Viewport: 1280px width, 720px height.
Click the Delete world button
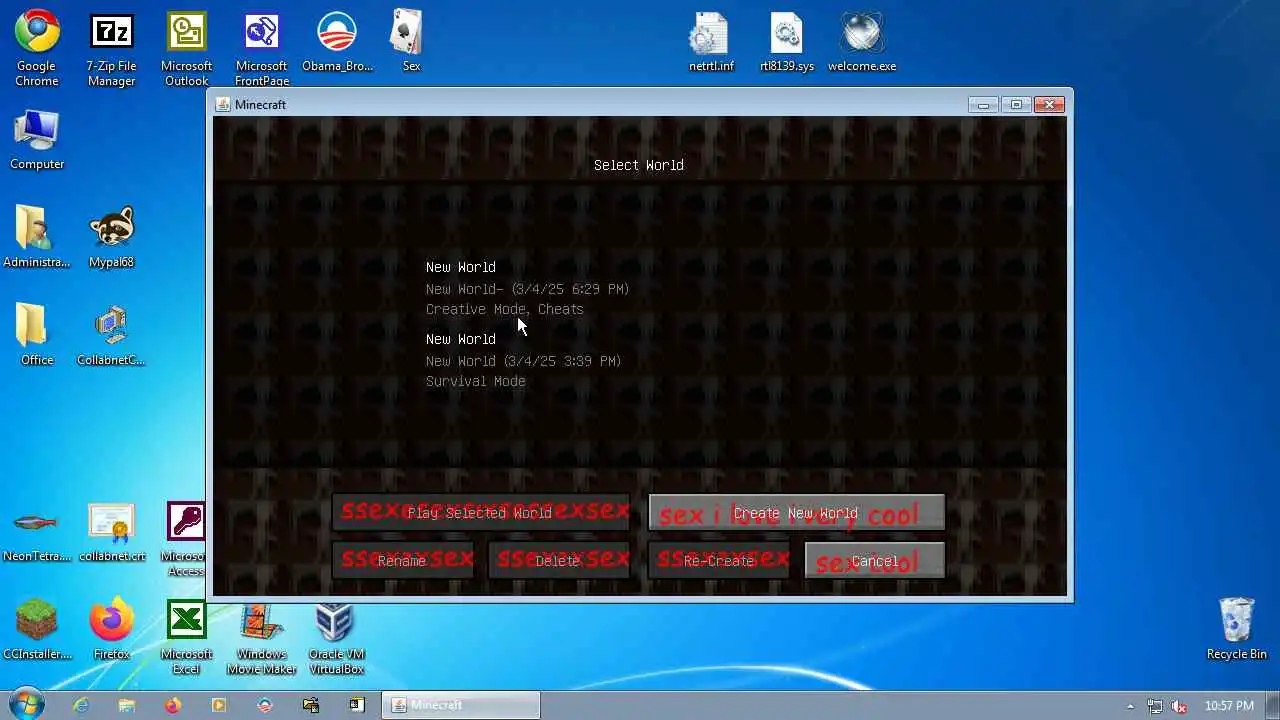point(558,561)
